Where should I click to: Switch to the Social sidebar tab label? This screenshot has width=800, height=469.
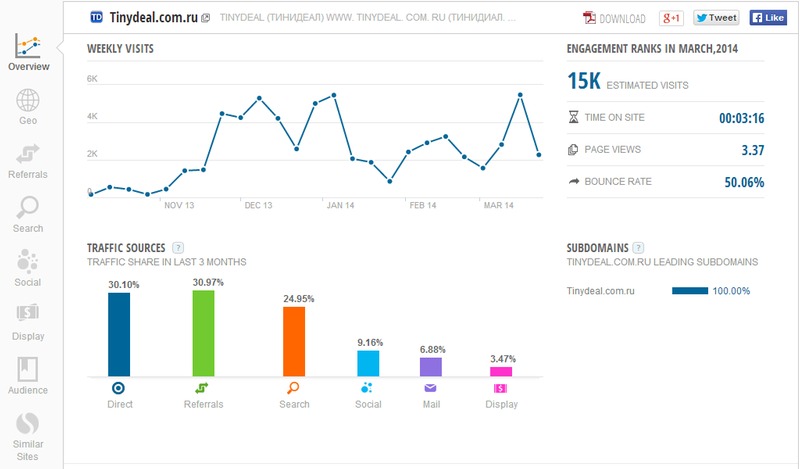(x=28, y=282)
